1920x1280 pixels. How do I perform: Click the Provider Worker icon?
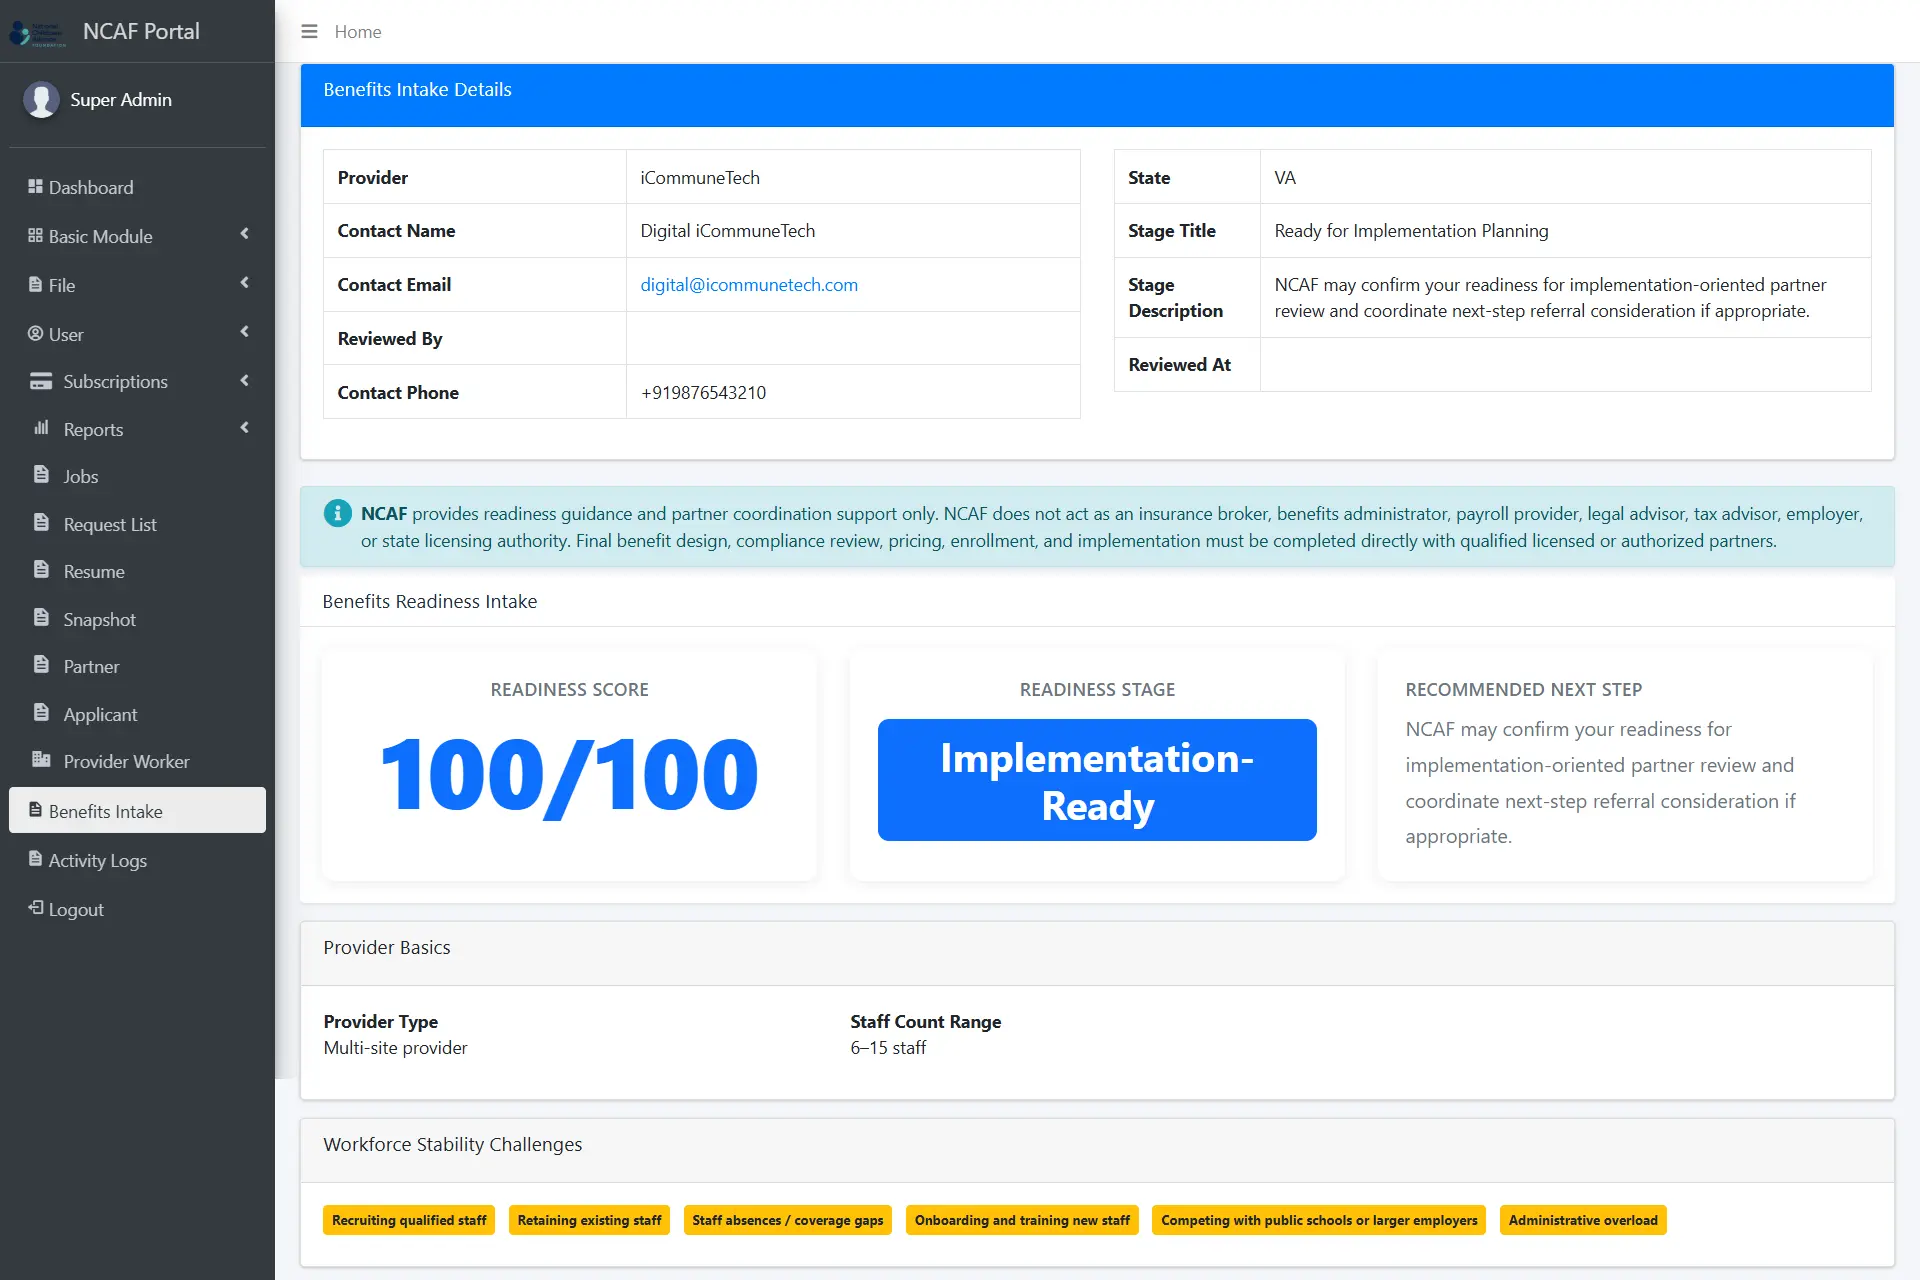(x=41, y=760)
